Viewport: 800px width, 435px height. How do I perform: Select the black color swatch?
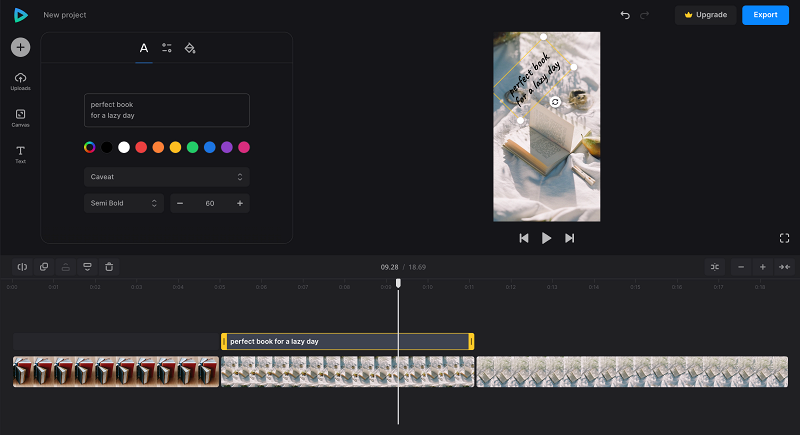coord(107,147)
